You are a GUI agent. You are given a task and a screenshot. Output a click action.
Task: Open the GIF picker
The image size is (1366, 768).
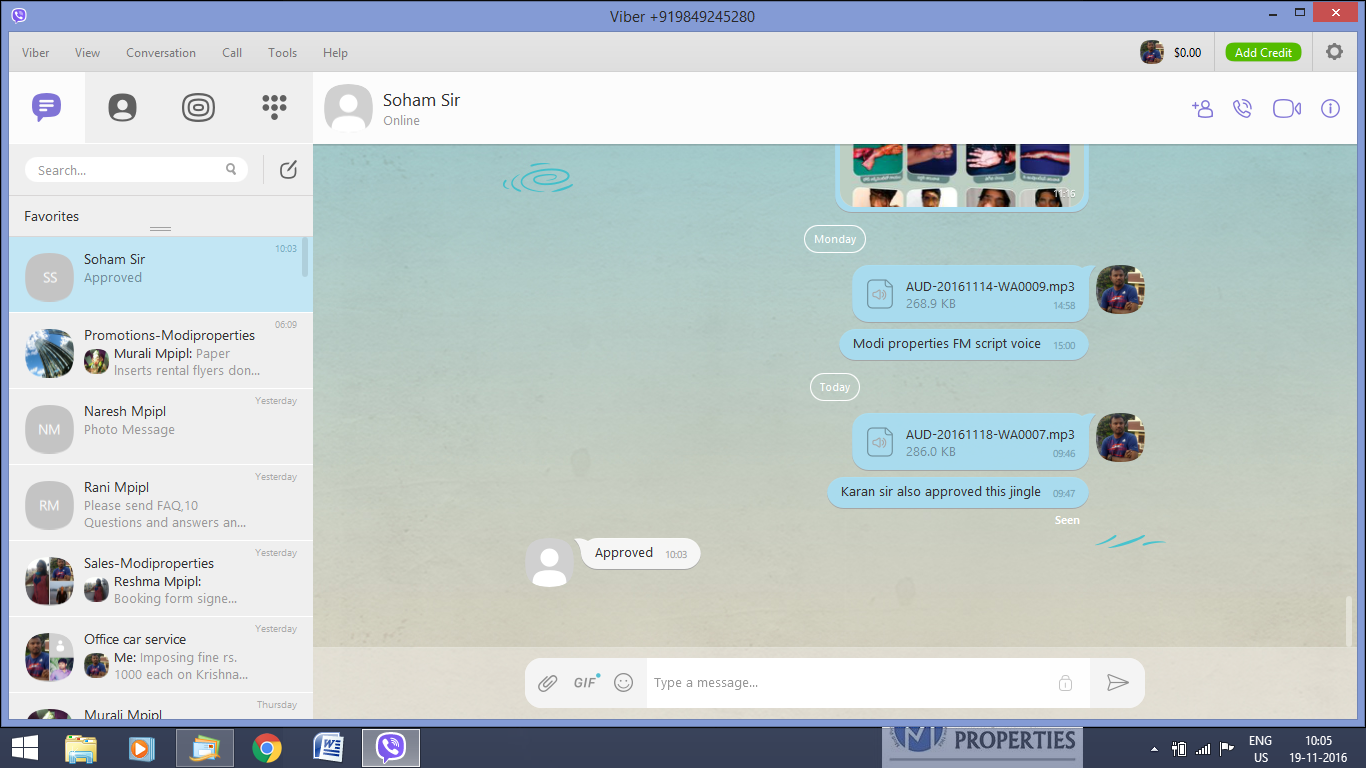pyautogui.click(x=585, y=683)
